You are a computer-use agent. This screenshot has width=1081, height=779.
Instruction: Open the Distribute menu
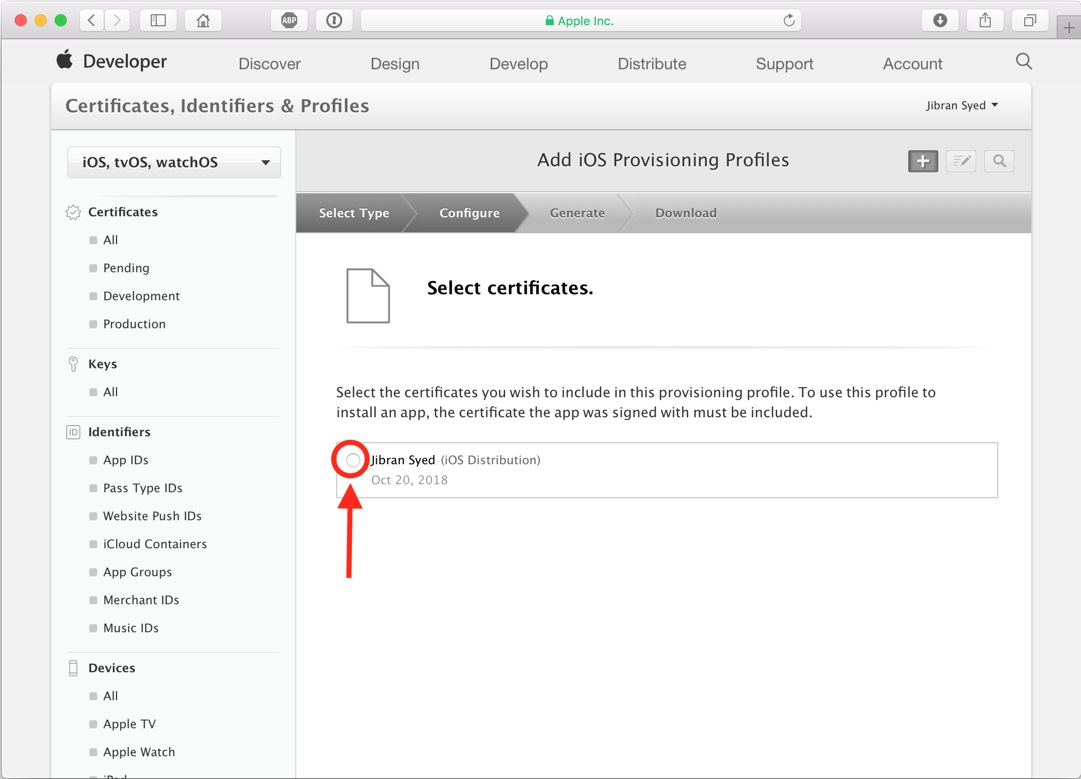click(x=651, y=63)
